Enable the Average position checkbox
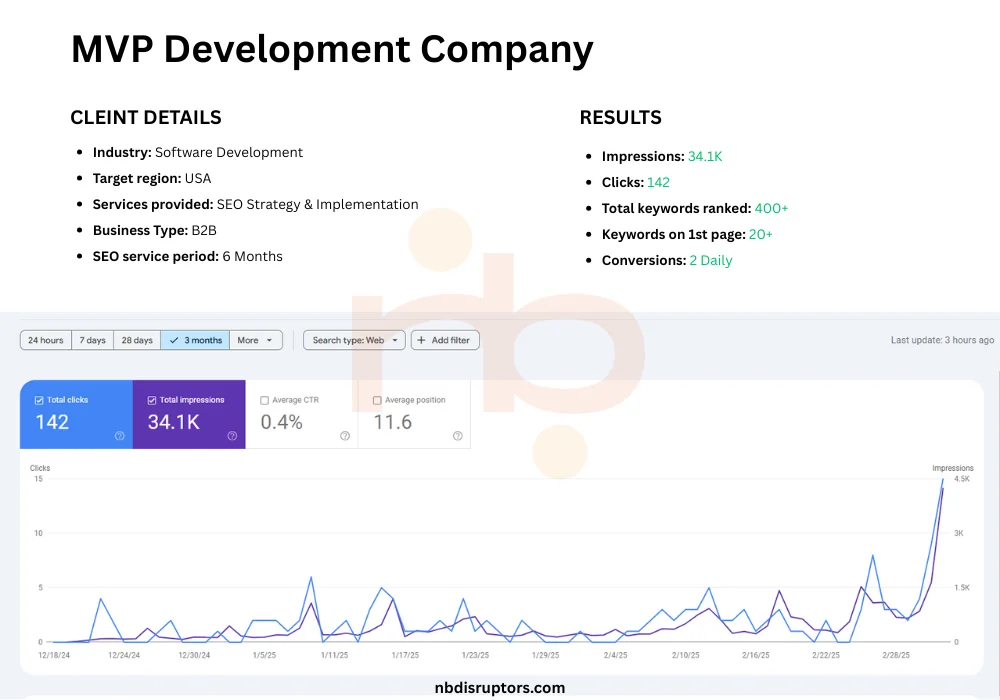 tap(377, 400)
